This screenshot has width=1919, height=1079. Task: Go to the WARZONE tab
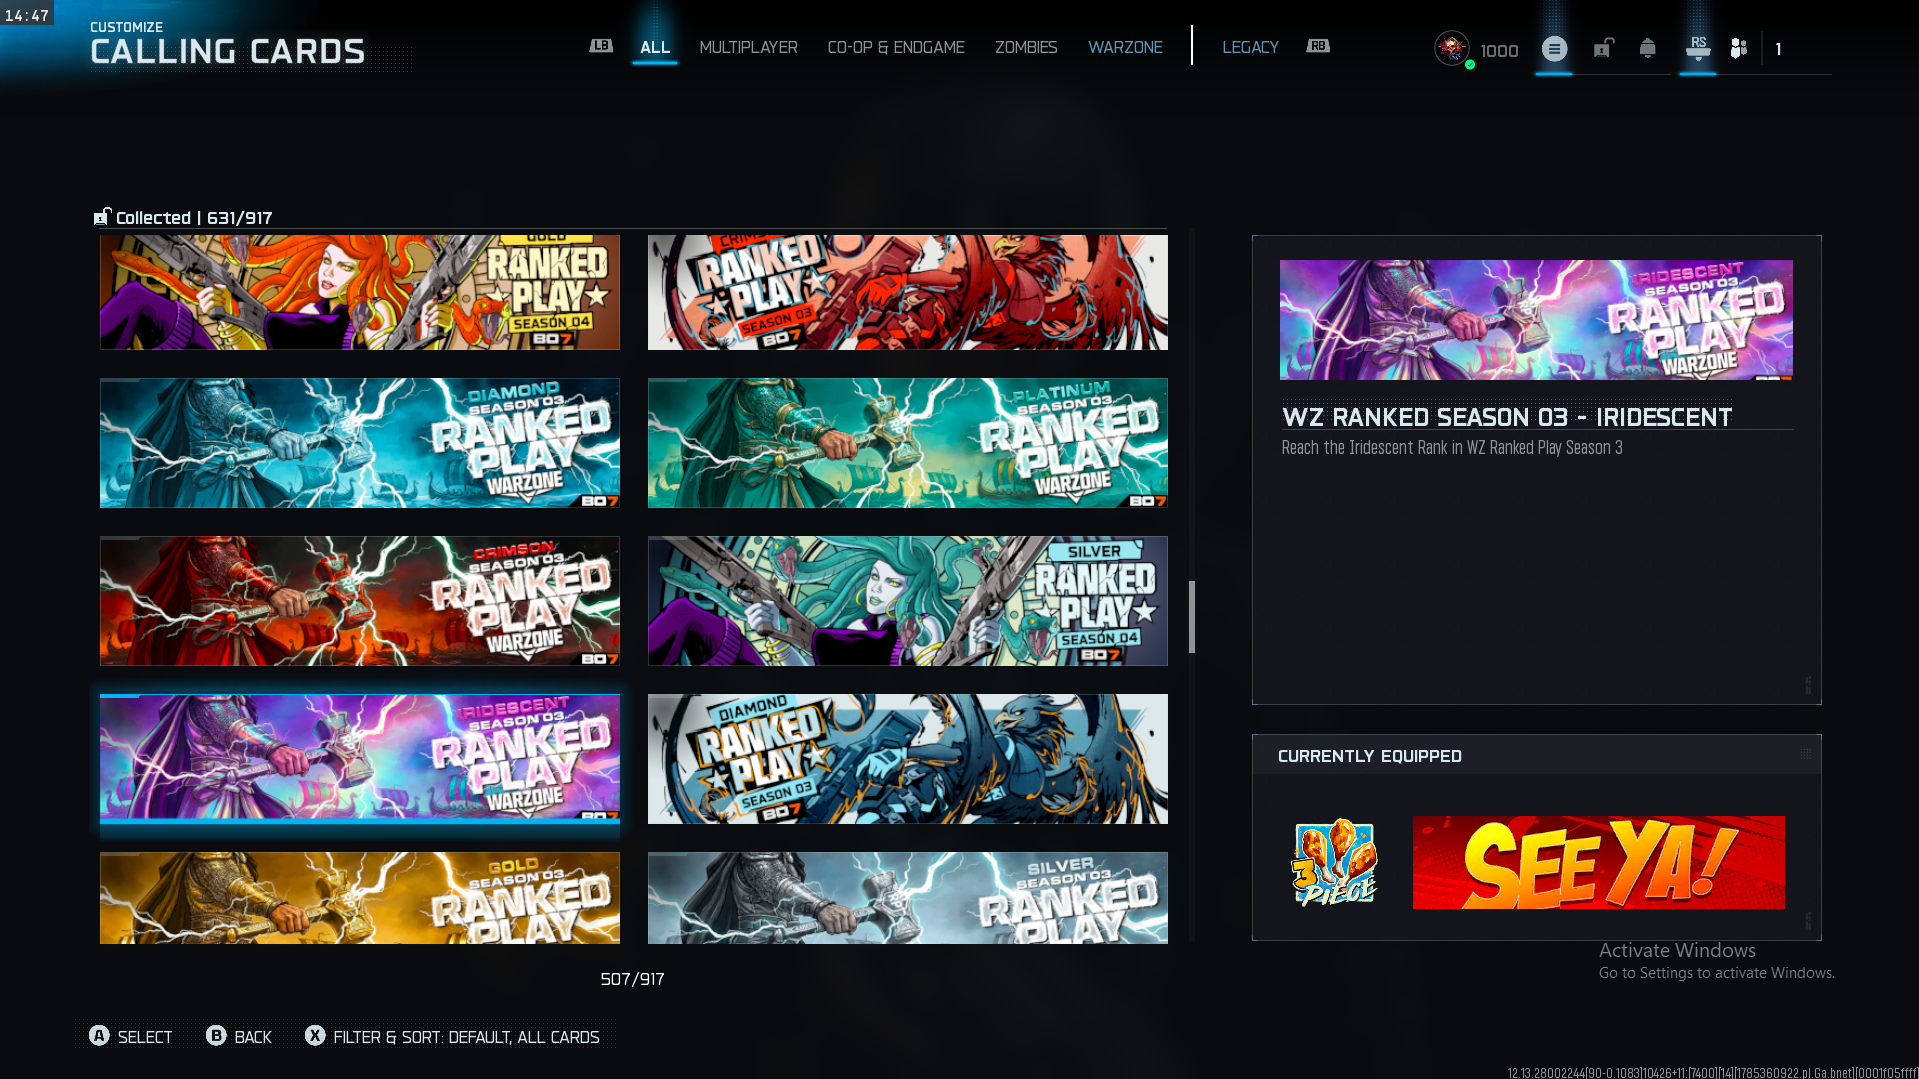(1125, 47)
